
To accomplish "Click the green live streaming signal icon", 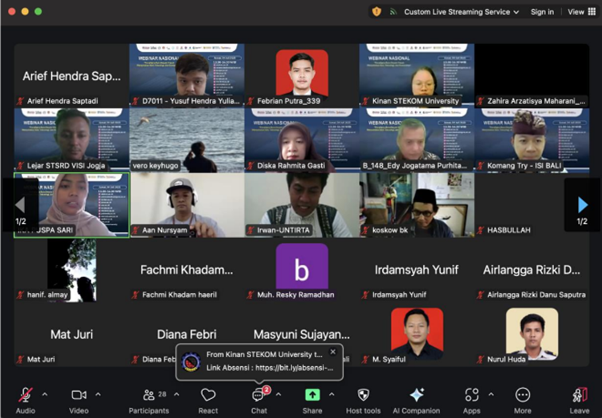I will pyautogui.click(x=393, y=12).
